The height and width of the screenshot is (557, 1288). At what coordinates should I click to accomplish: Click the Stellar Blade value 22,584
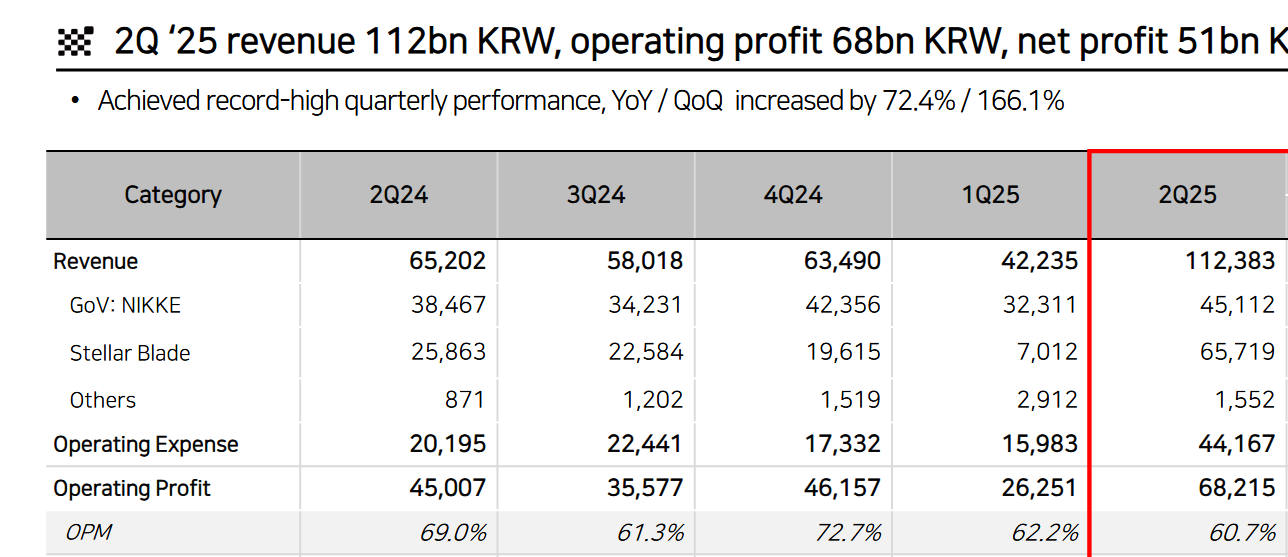click(646, 353)
